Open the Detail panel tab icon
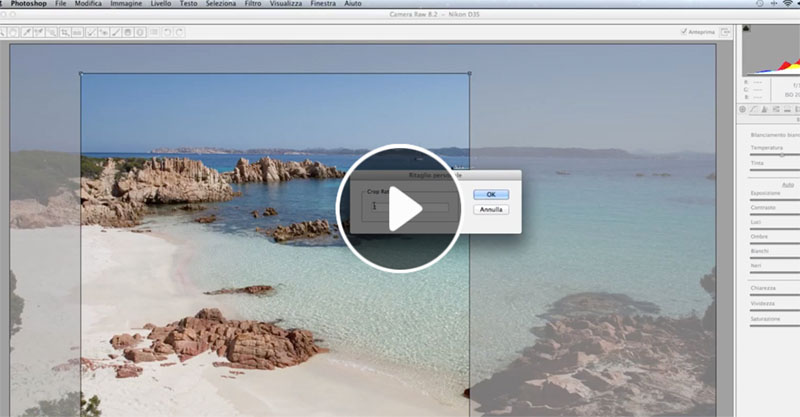Screen dimensions: 800x417 coord(765,109)
